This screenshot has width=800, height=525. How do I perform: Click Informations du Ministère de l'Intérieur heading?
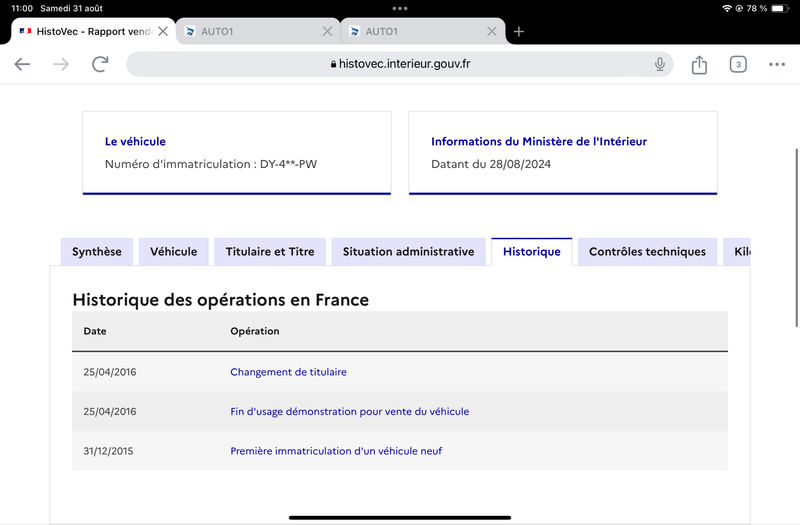539,141
